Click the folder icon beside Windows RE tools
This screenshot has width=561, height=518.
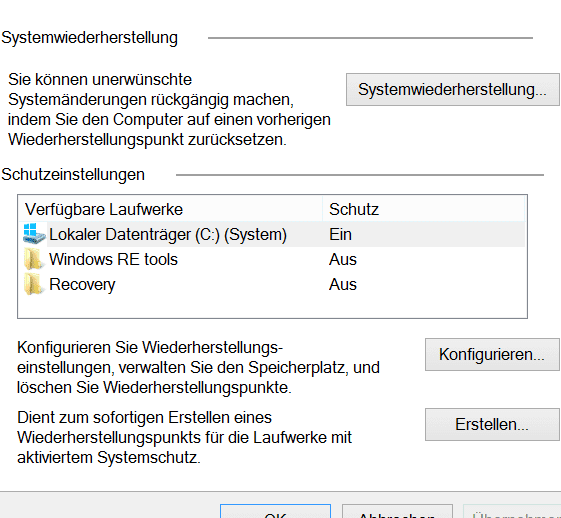click(x=34, y=259)
